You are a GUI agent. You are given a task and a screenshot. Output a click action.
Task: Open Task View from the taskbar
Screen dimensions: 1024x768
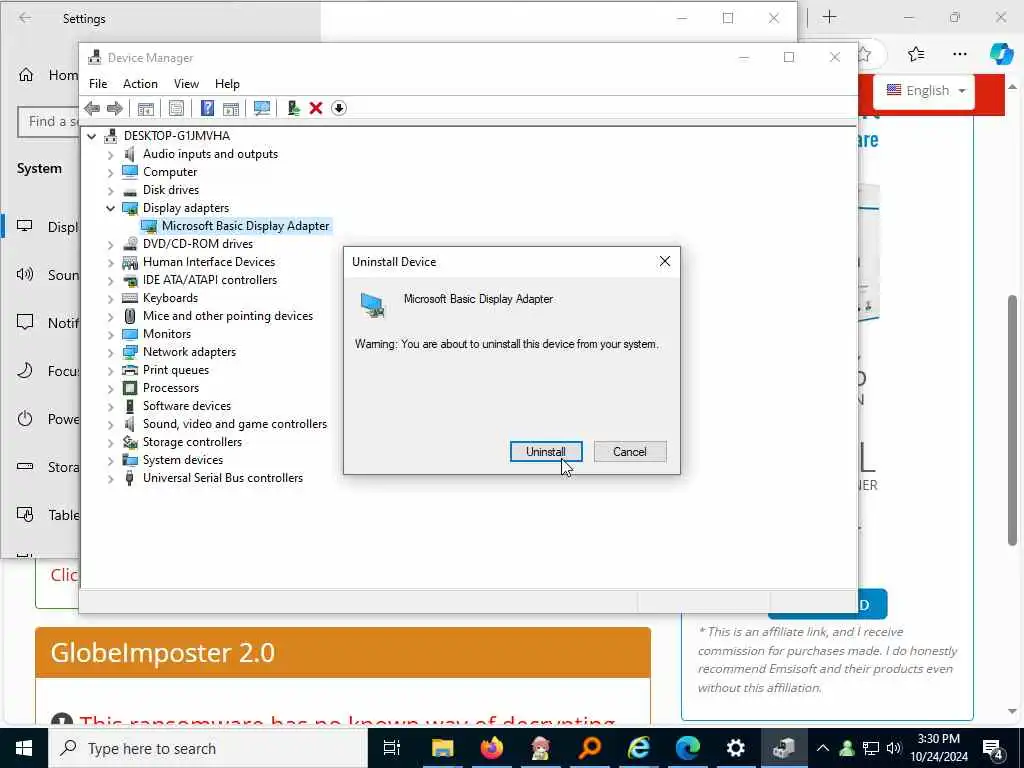[x=392, y=748]
